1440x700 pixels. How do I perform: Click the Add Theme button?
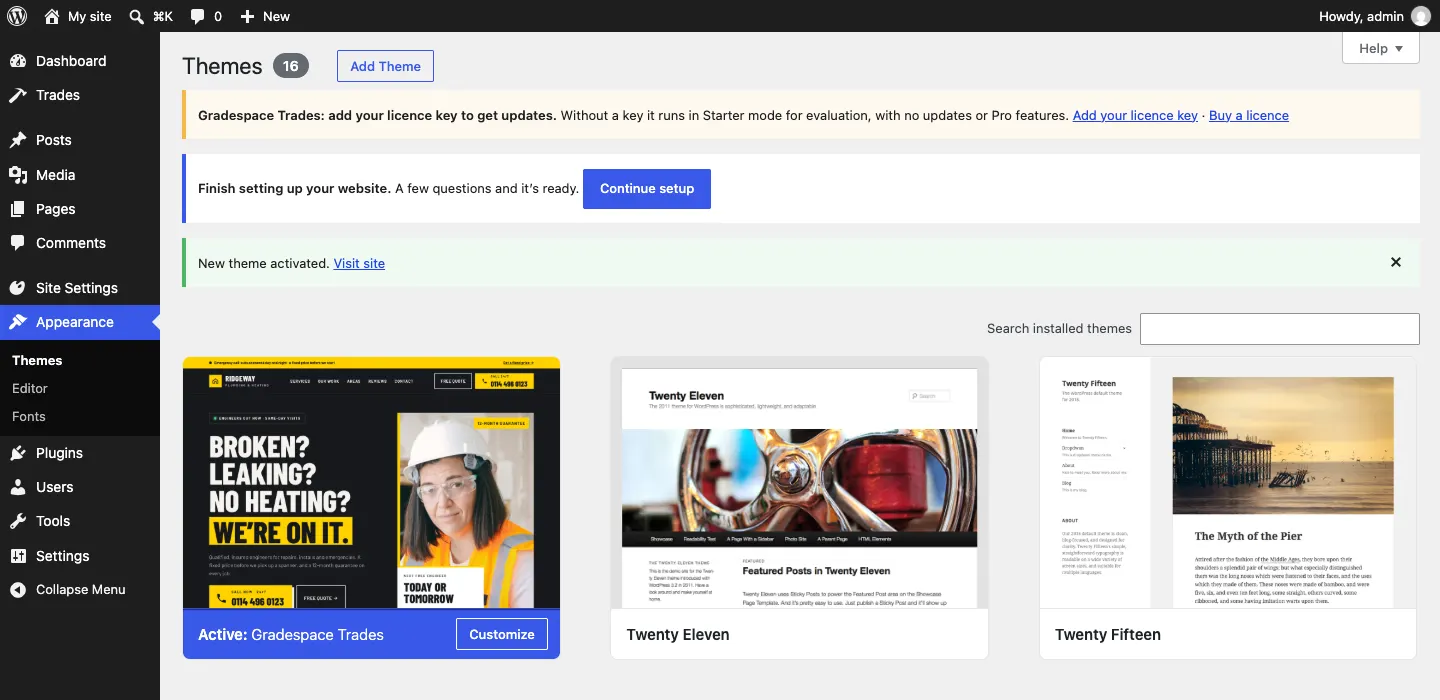pos(385,66)
